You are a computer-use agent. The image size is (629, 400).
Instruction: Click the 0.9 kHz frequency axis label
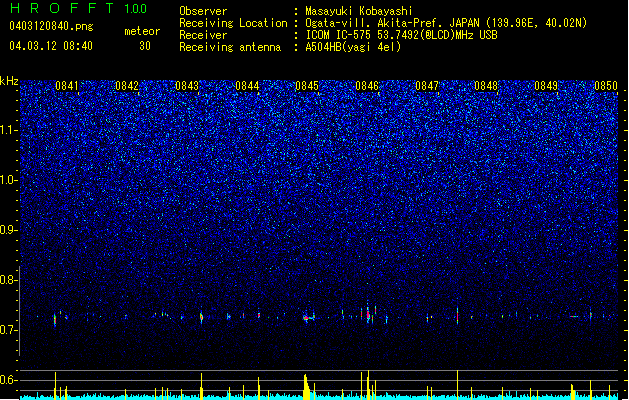point(8,230)
